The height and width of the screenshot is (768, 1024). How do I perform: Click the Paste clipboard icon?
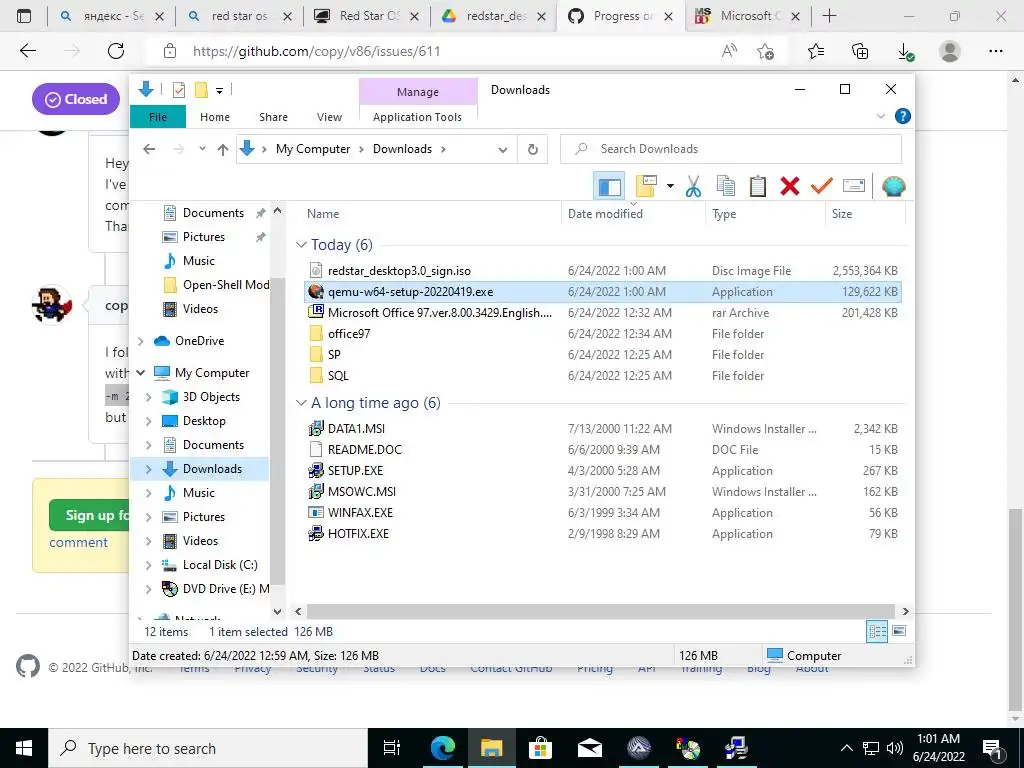(x=758, y=187)
